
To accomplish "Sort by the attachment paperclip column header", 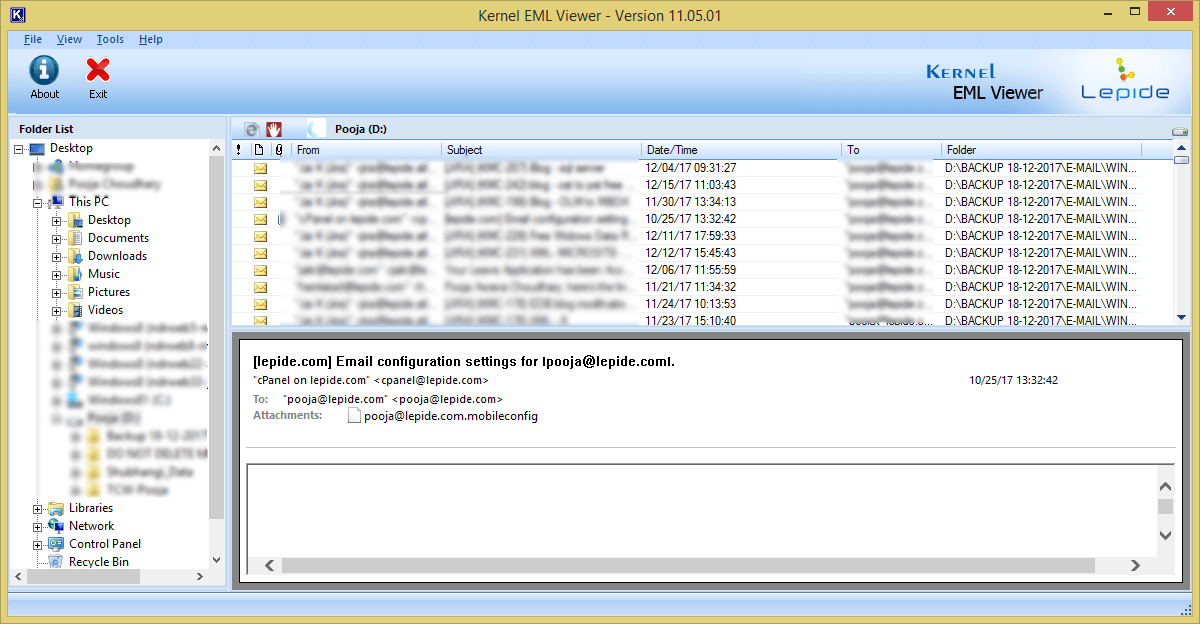I will click(x=280, y=150).
